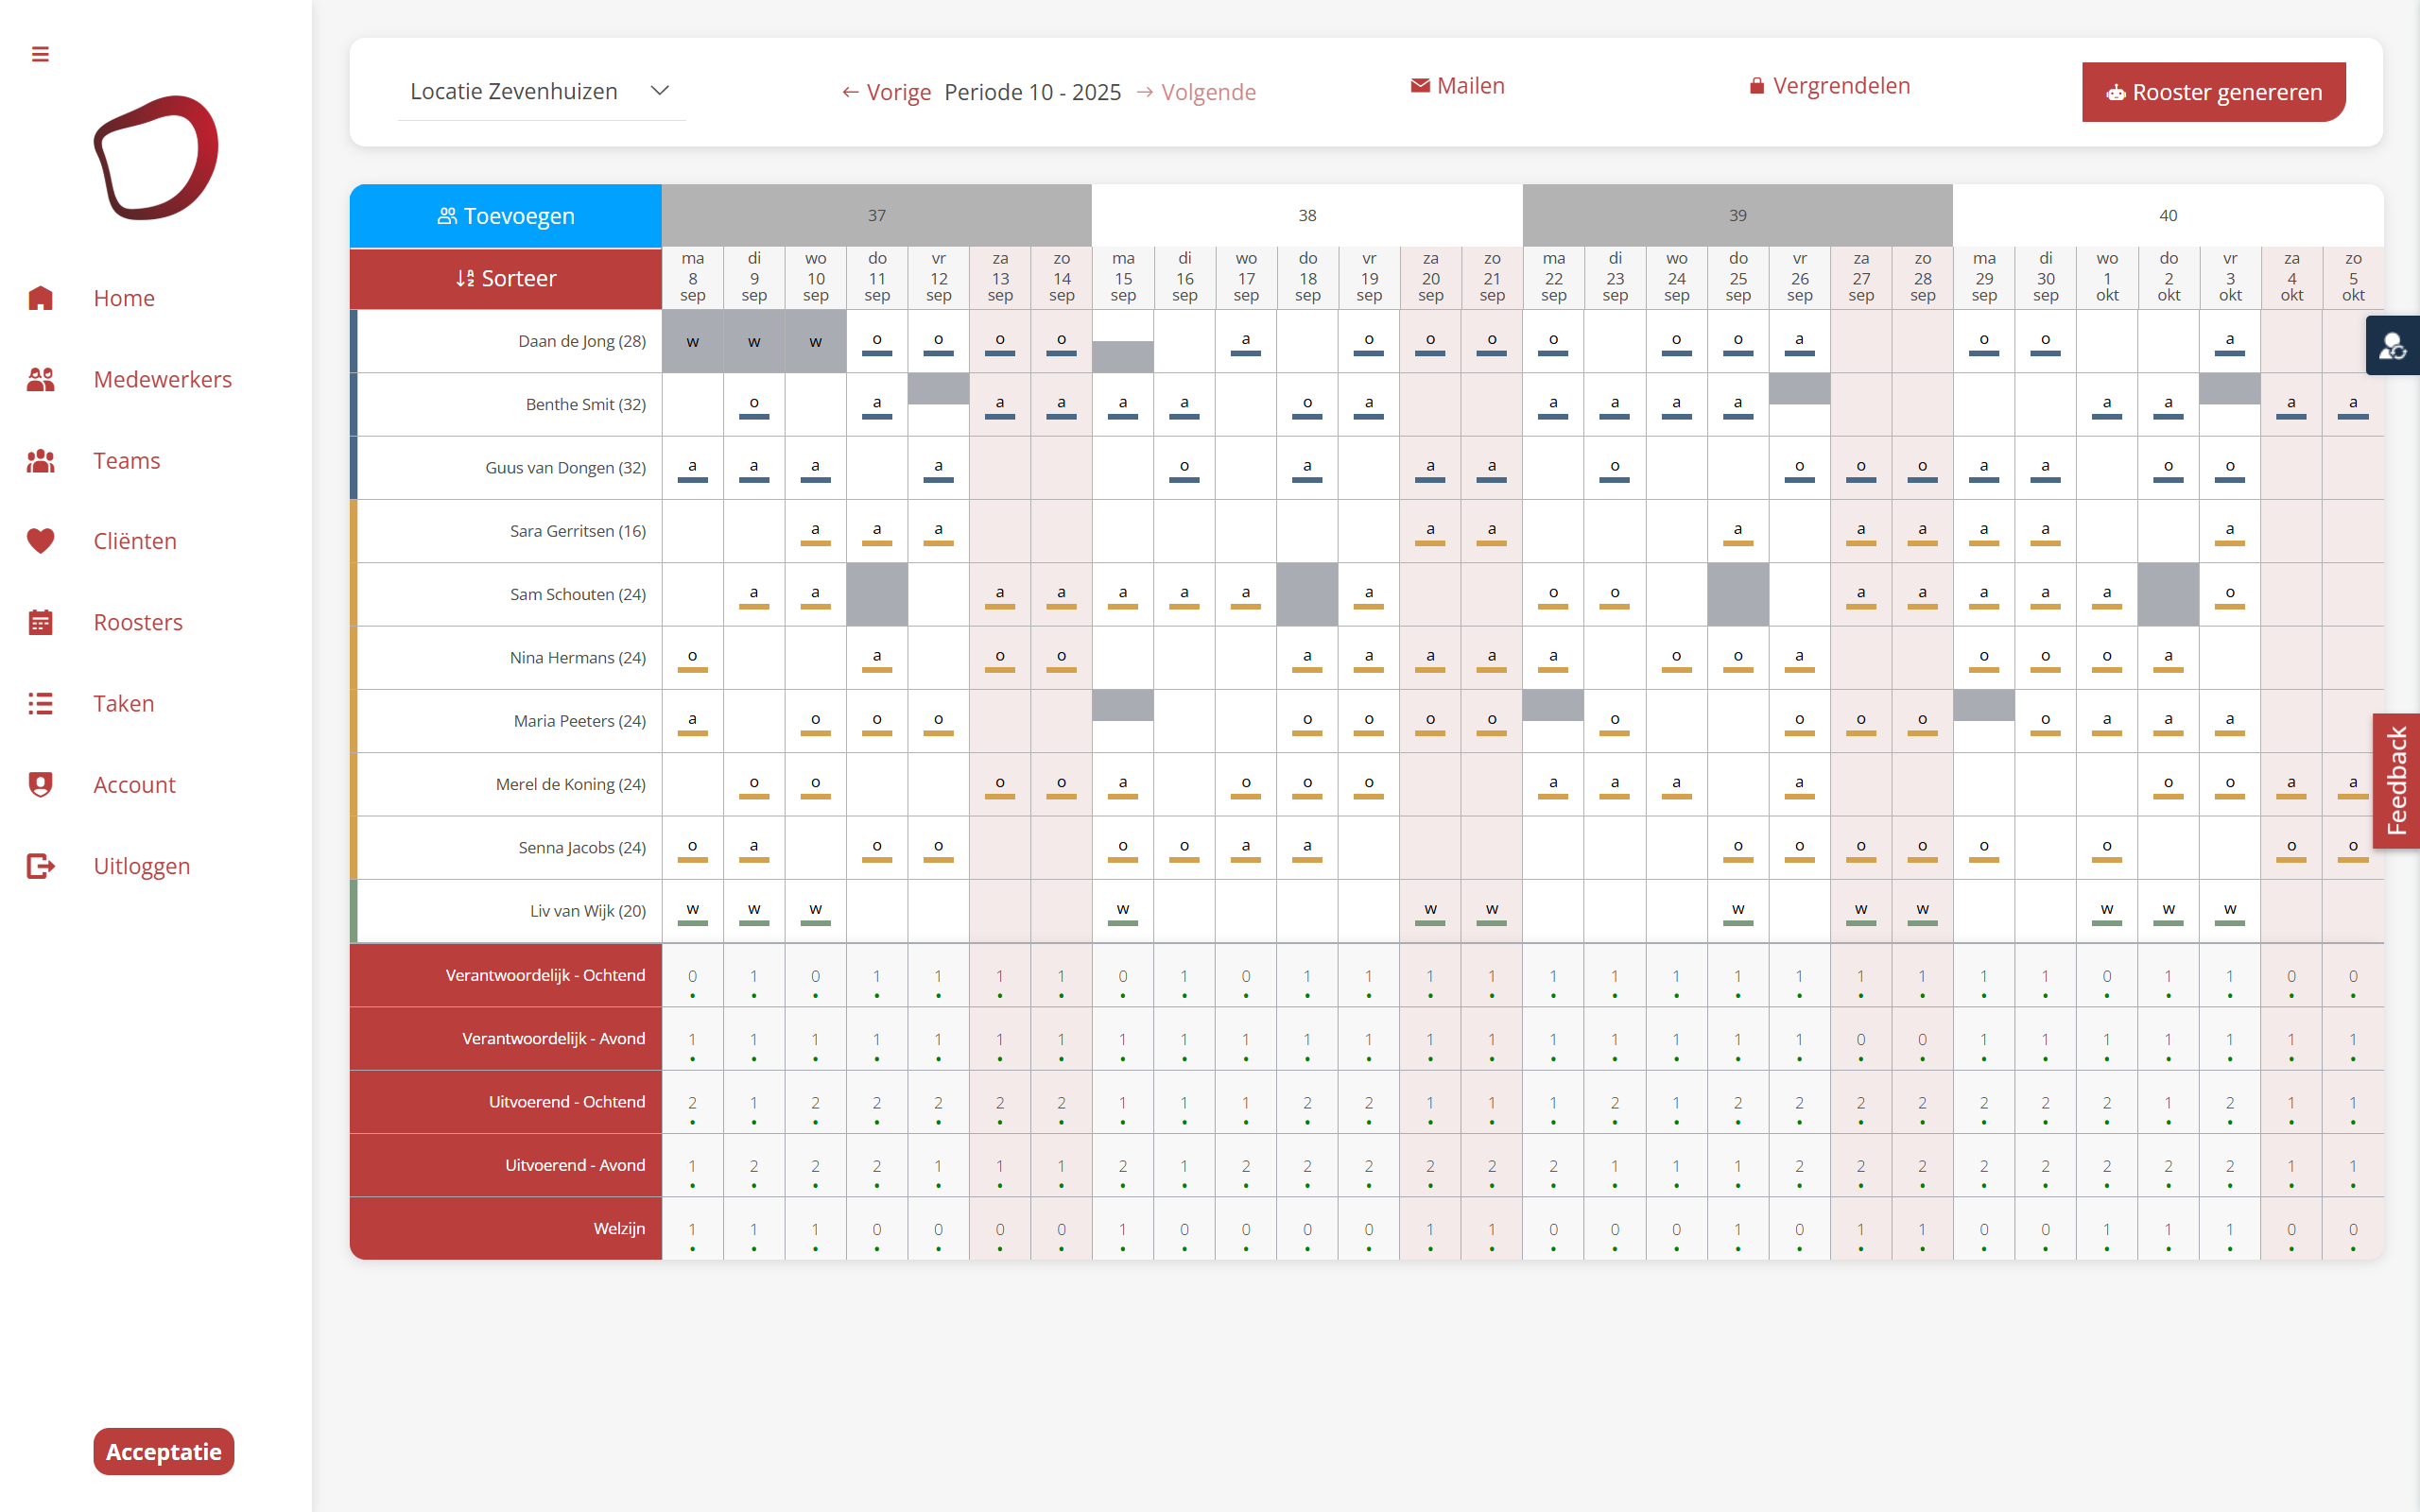Click the Rooster genereren button
Image resolution: width=2420 pixels, height=1512 pixels.
2213,92
